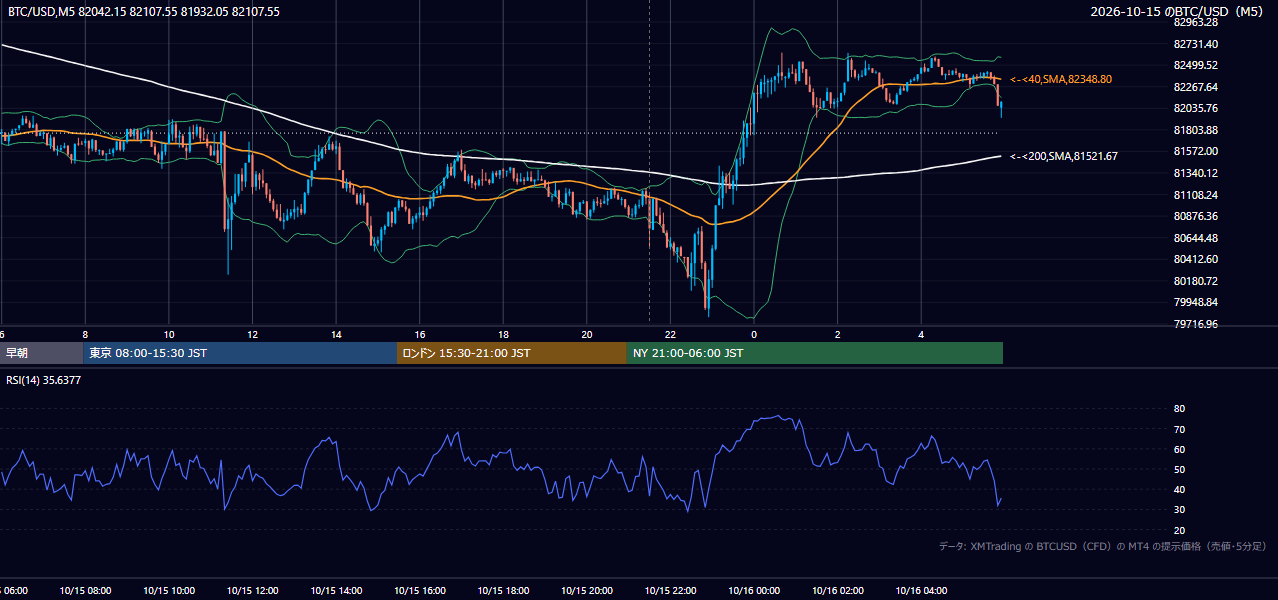Image resolution: width=1278 pixels, height=600 pixels.
Task: Click hour tick 16 on price chart time axis
Action: pos(420,335)
